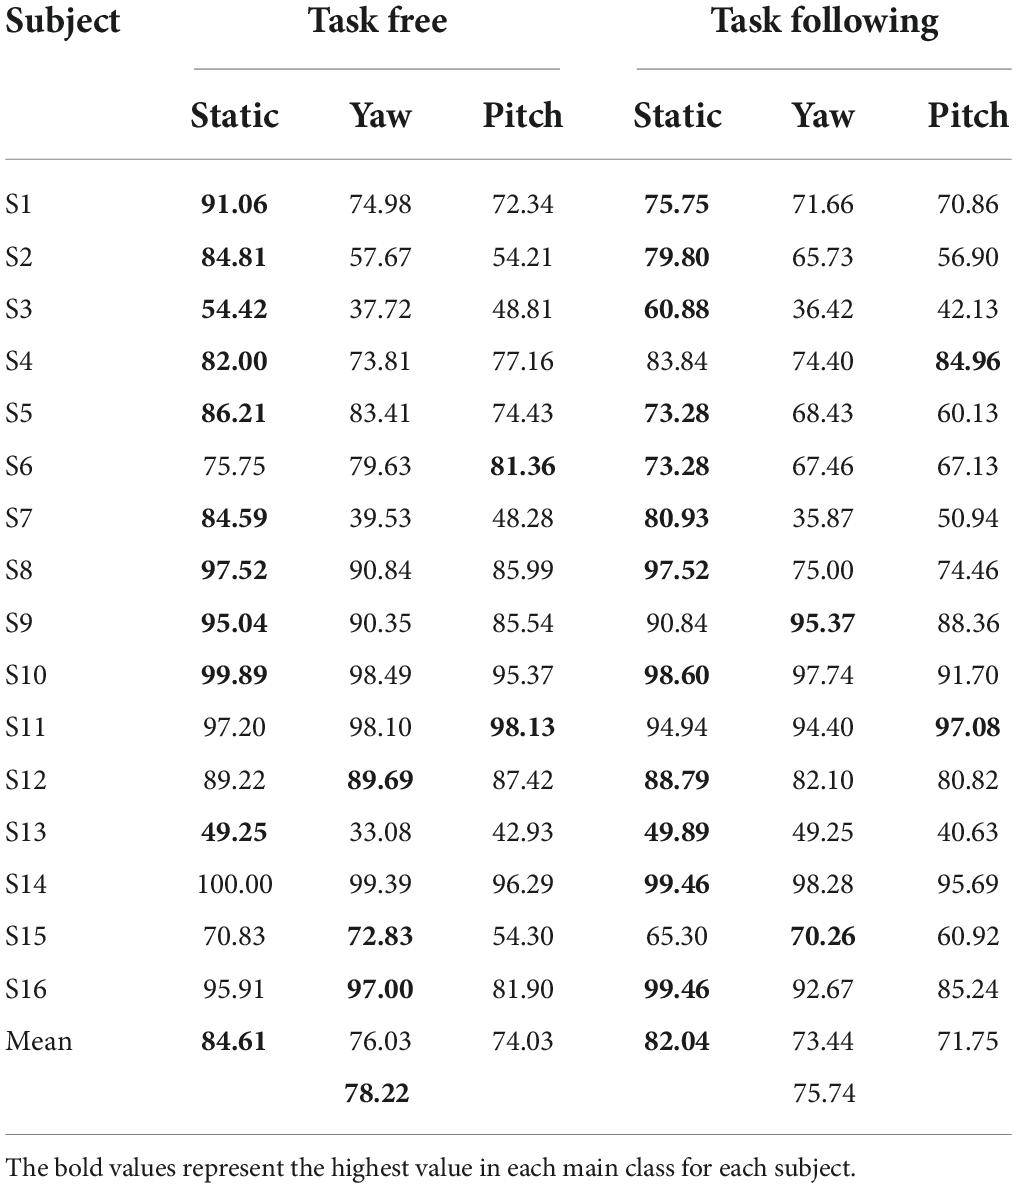Image resolution: width=1017 pixels, height=1188 pixels.
Task: Select S9 bold value 95.37
Action: point(823,623)
